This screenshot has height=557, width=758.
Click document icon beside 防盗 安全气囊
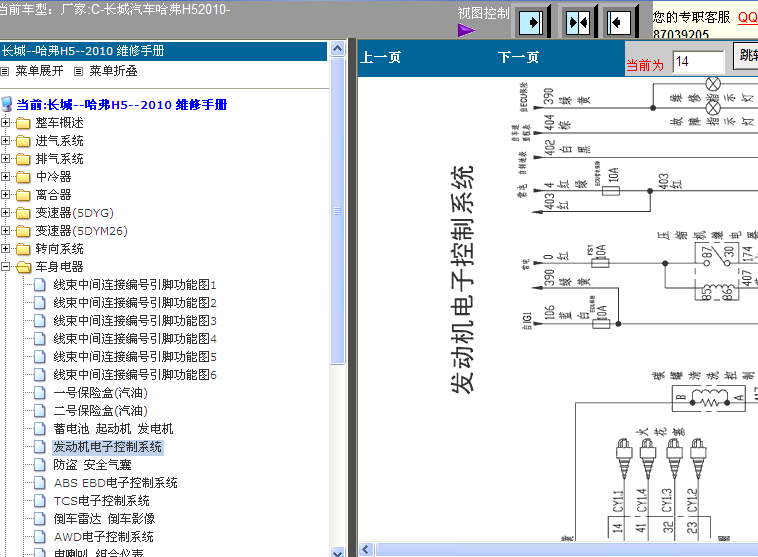coord(40,465)
